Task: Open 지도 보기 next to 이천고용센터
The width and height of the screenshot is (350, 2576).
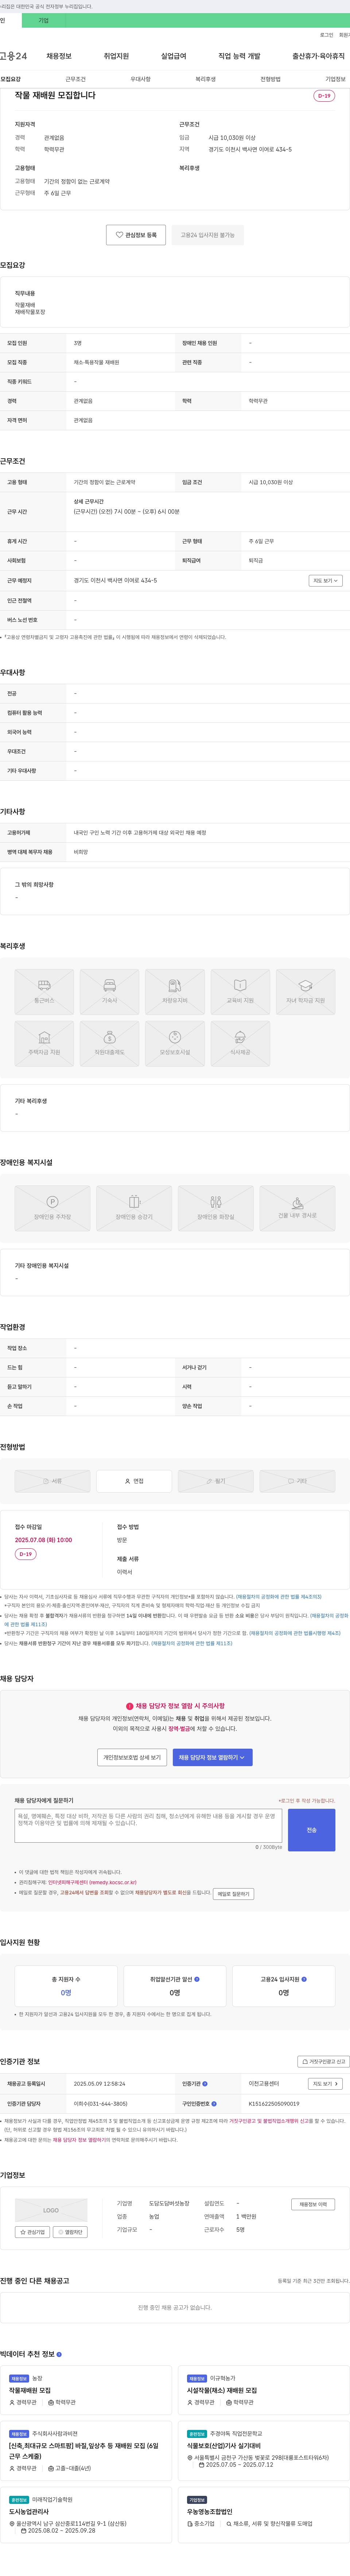Action: click(325, 2084)
